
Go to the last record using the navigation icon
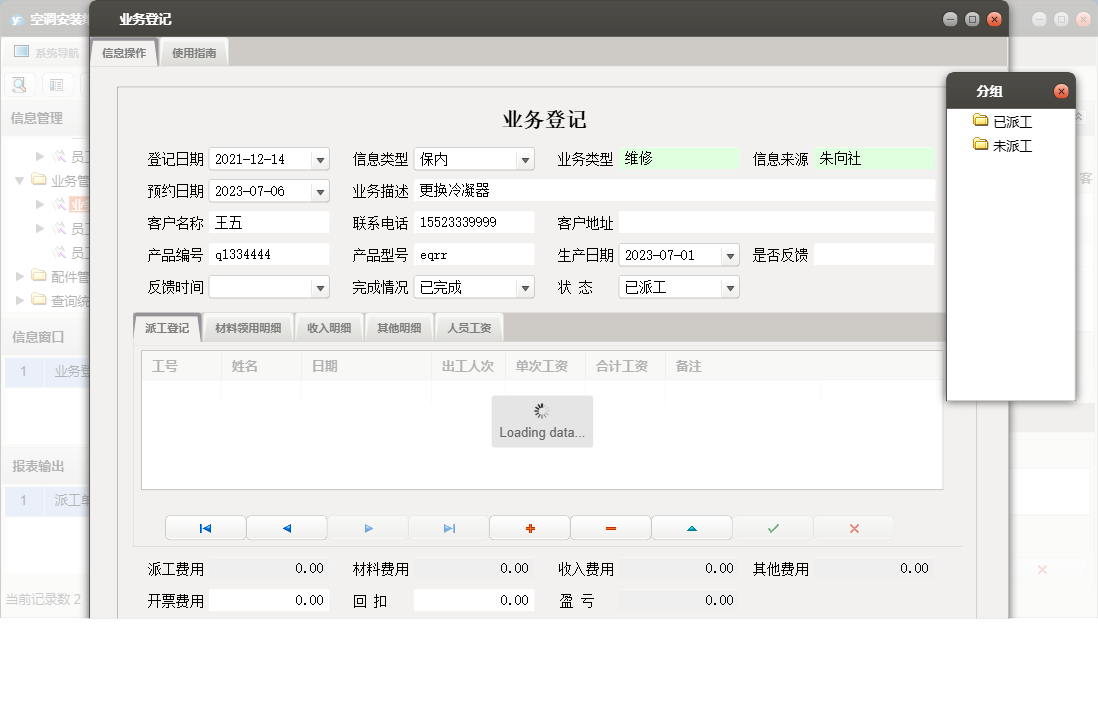coord(447,527)
